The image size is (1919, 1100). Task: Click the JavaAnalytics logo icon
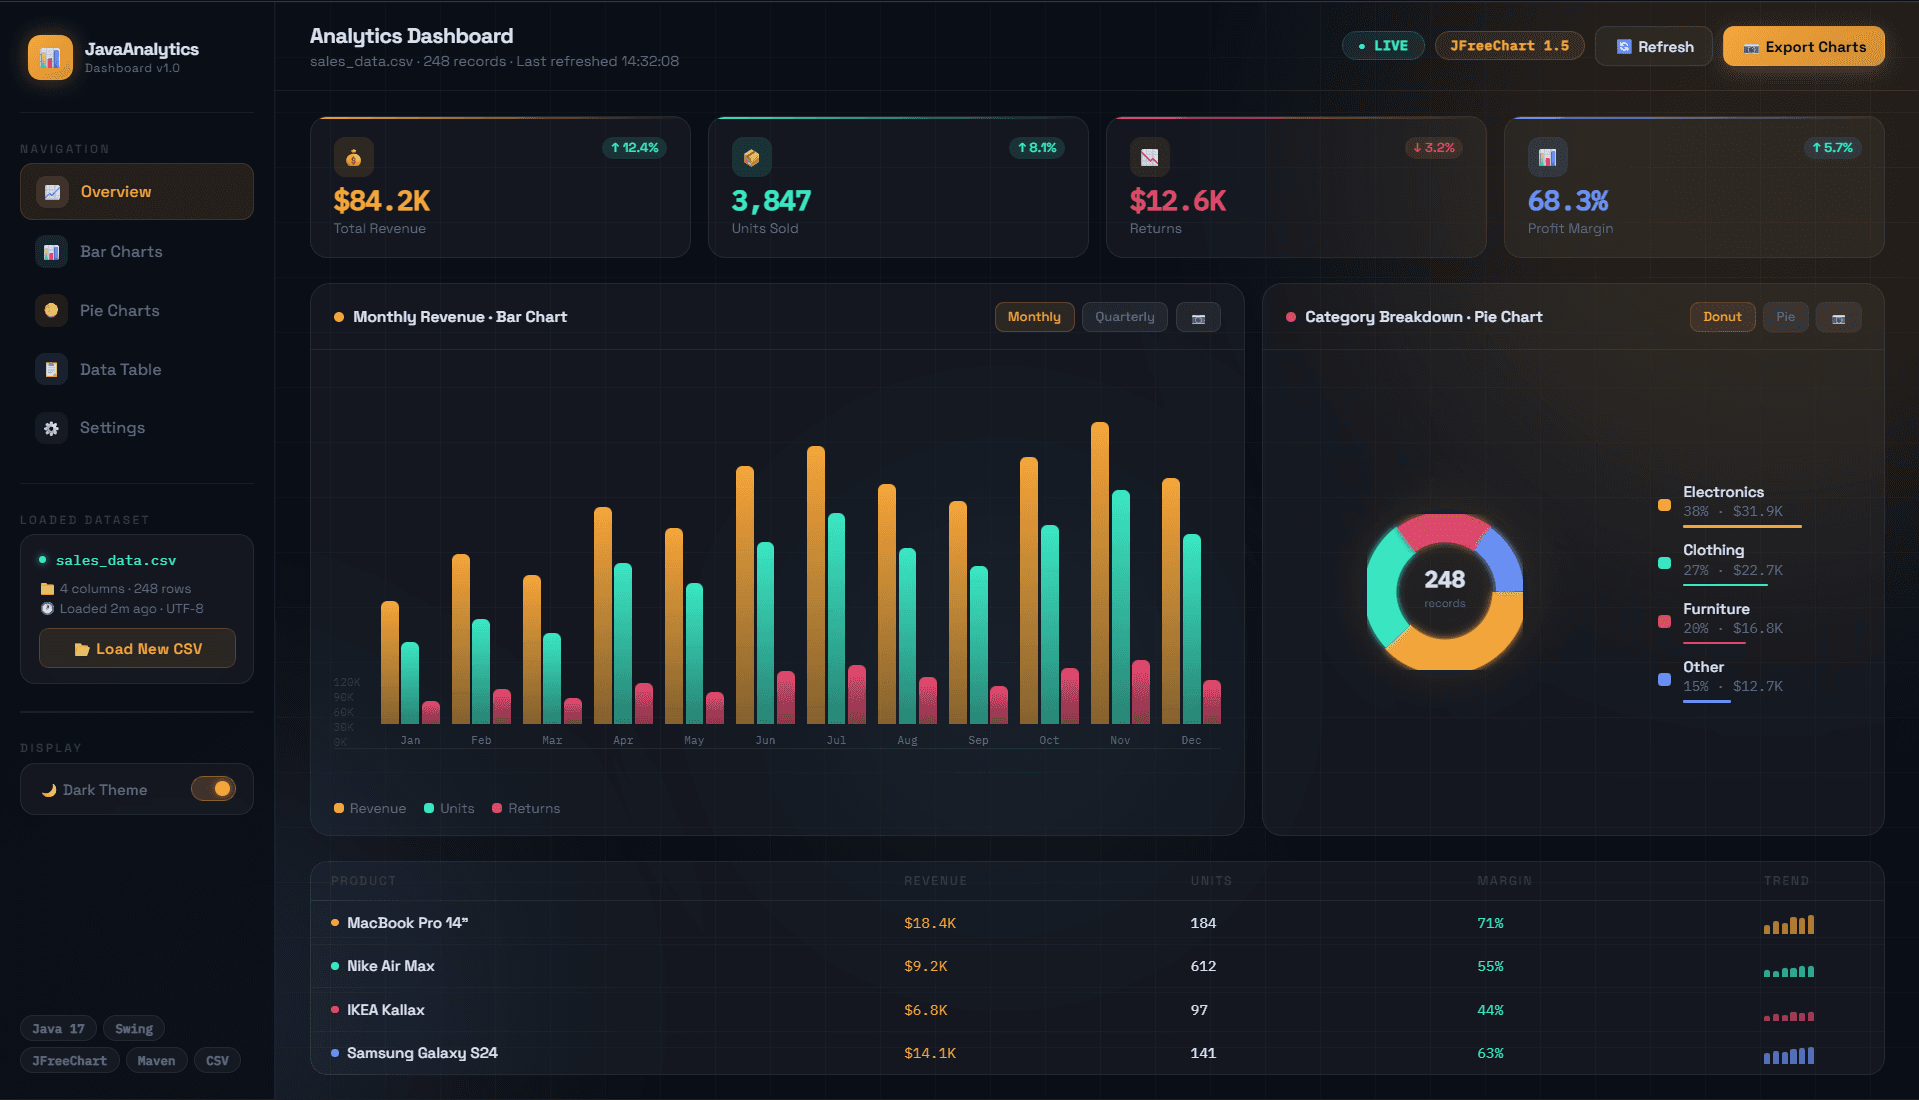tap(50, 57)
